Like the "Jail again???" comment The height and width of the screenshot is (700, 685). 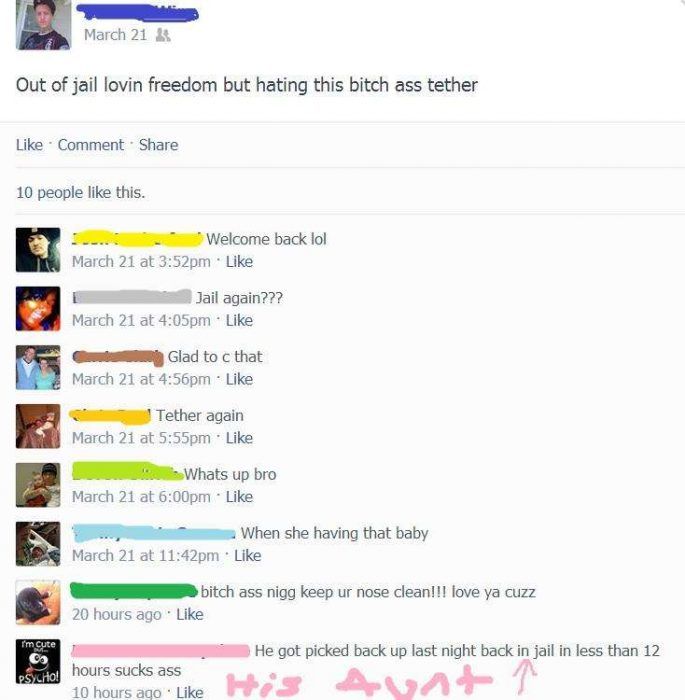tap(239, 321)
